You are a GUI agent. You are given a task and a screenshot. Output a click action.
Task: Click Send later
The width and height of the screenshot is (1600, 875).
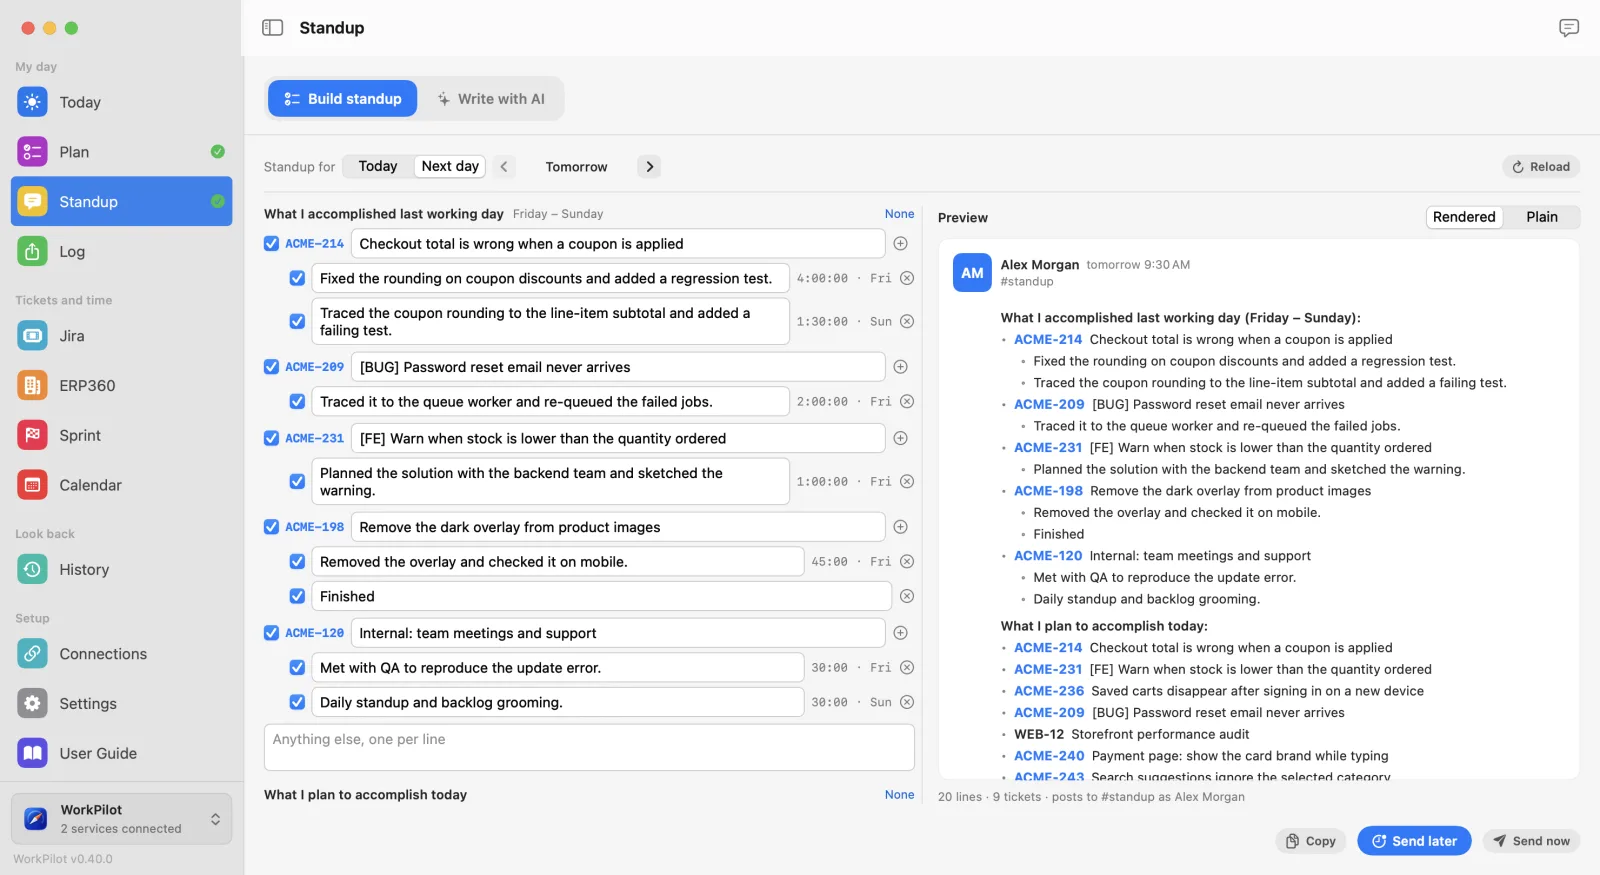click(1414, 841)
